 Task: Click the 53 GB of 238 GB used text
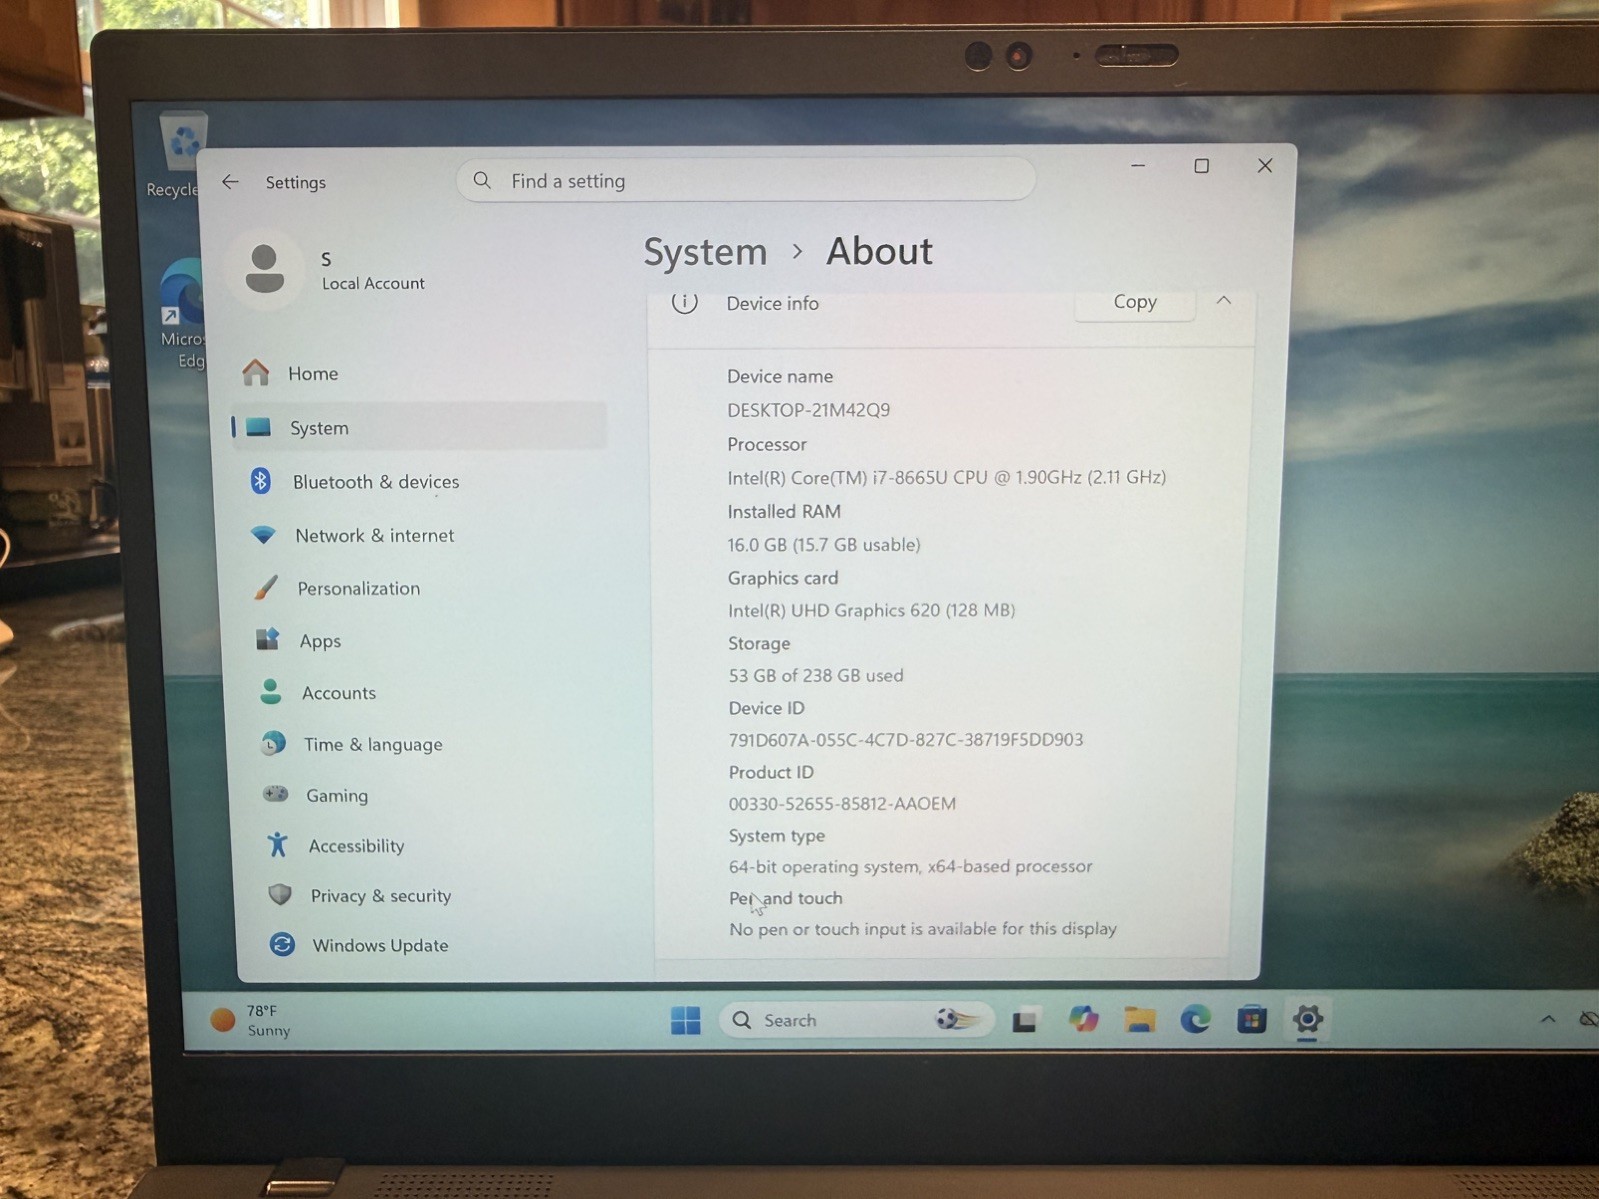point(816,675)
